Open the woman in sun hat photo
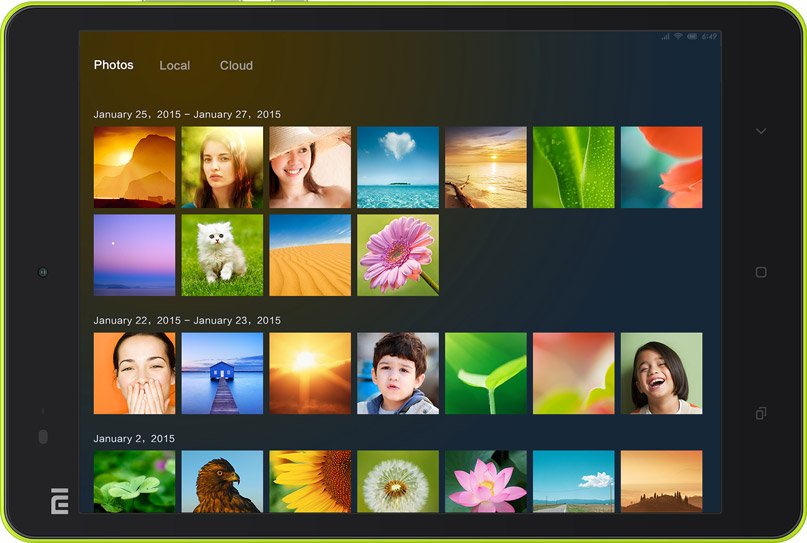The height and width of the screenshot is (543, 807). pyautogui.click(x=310, y=167)
